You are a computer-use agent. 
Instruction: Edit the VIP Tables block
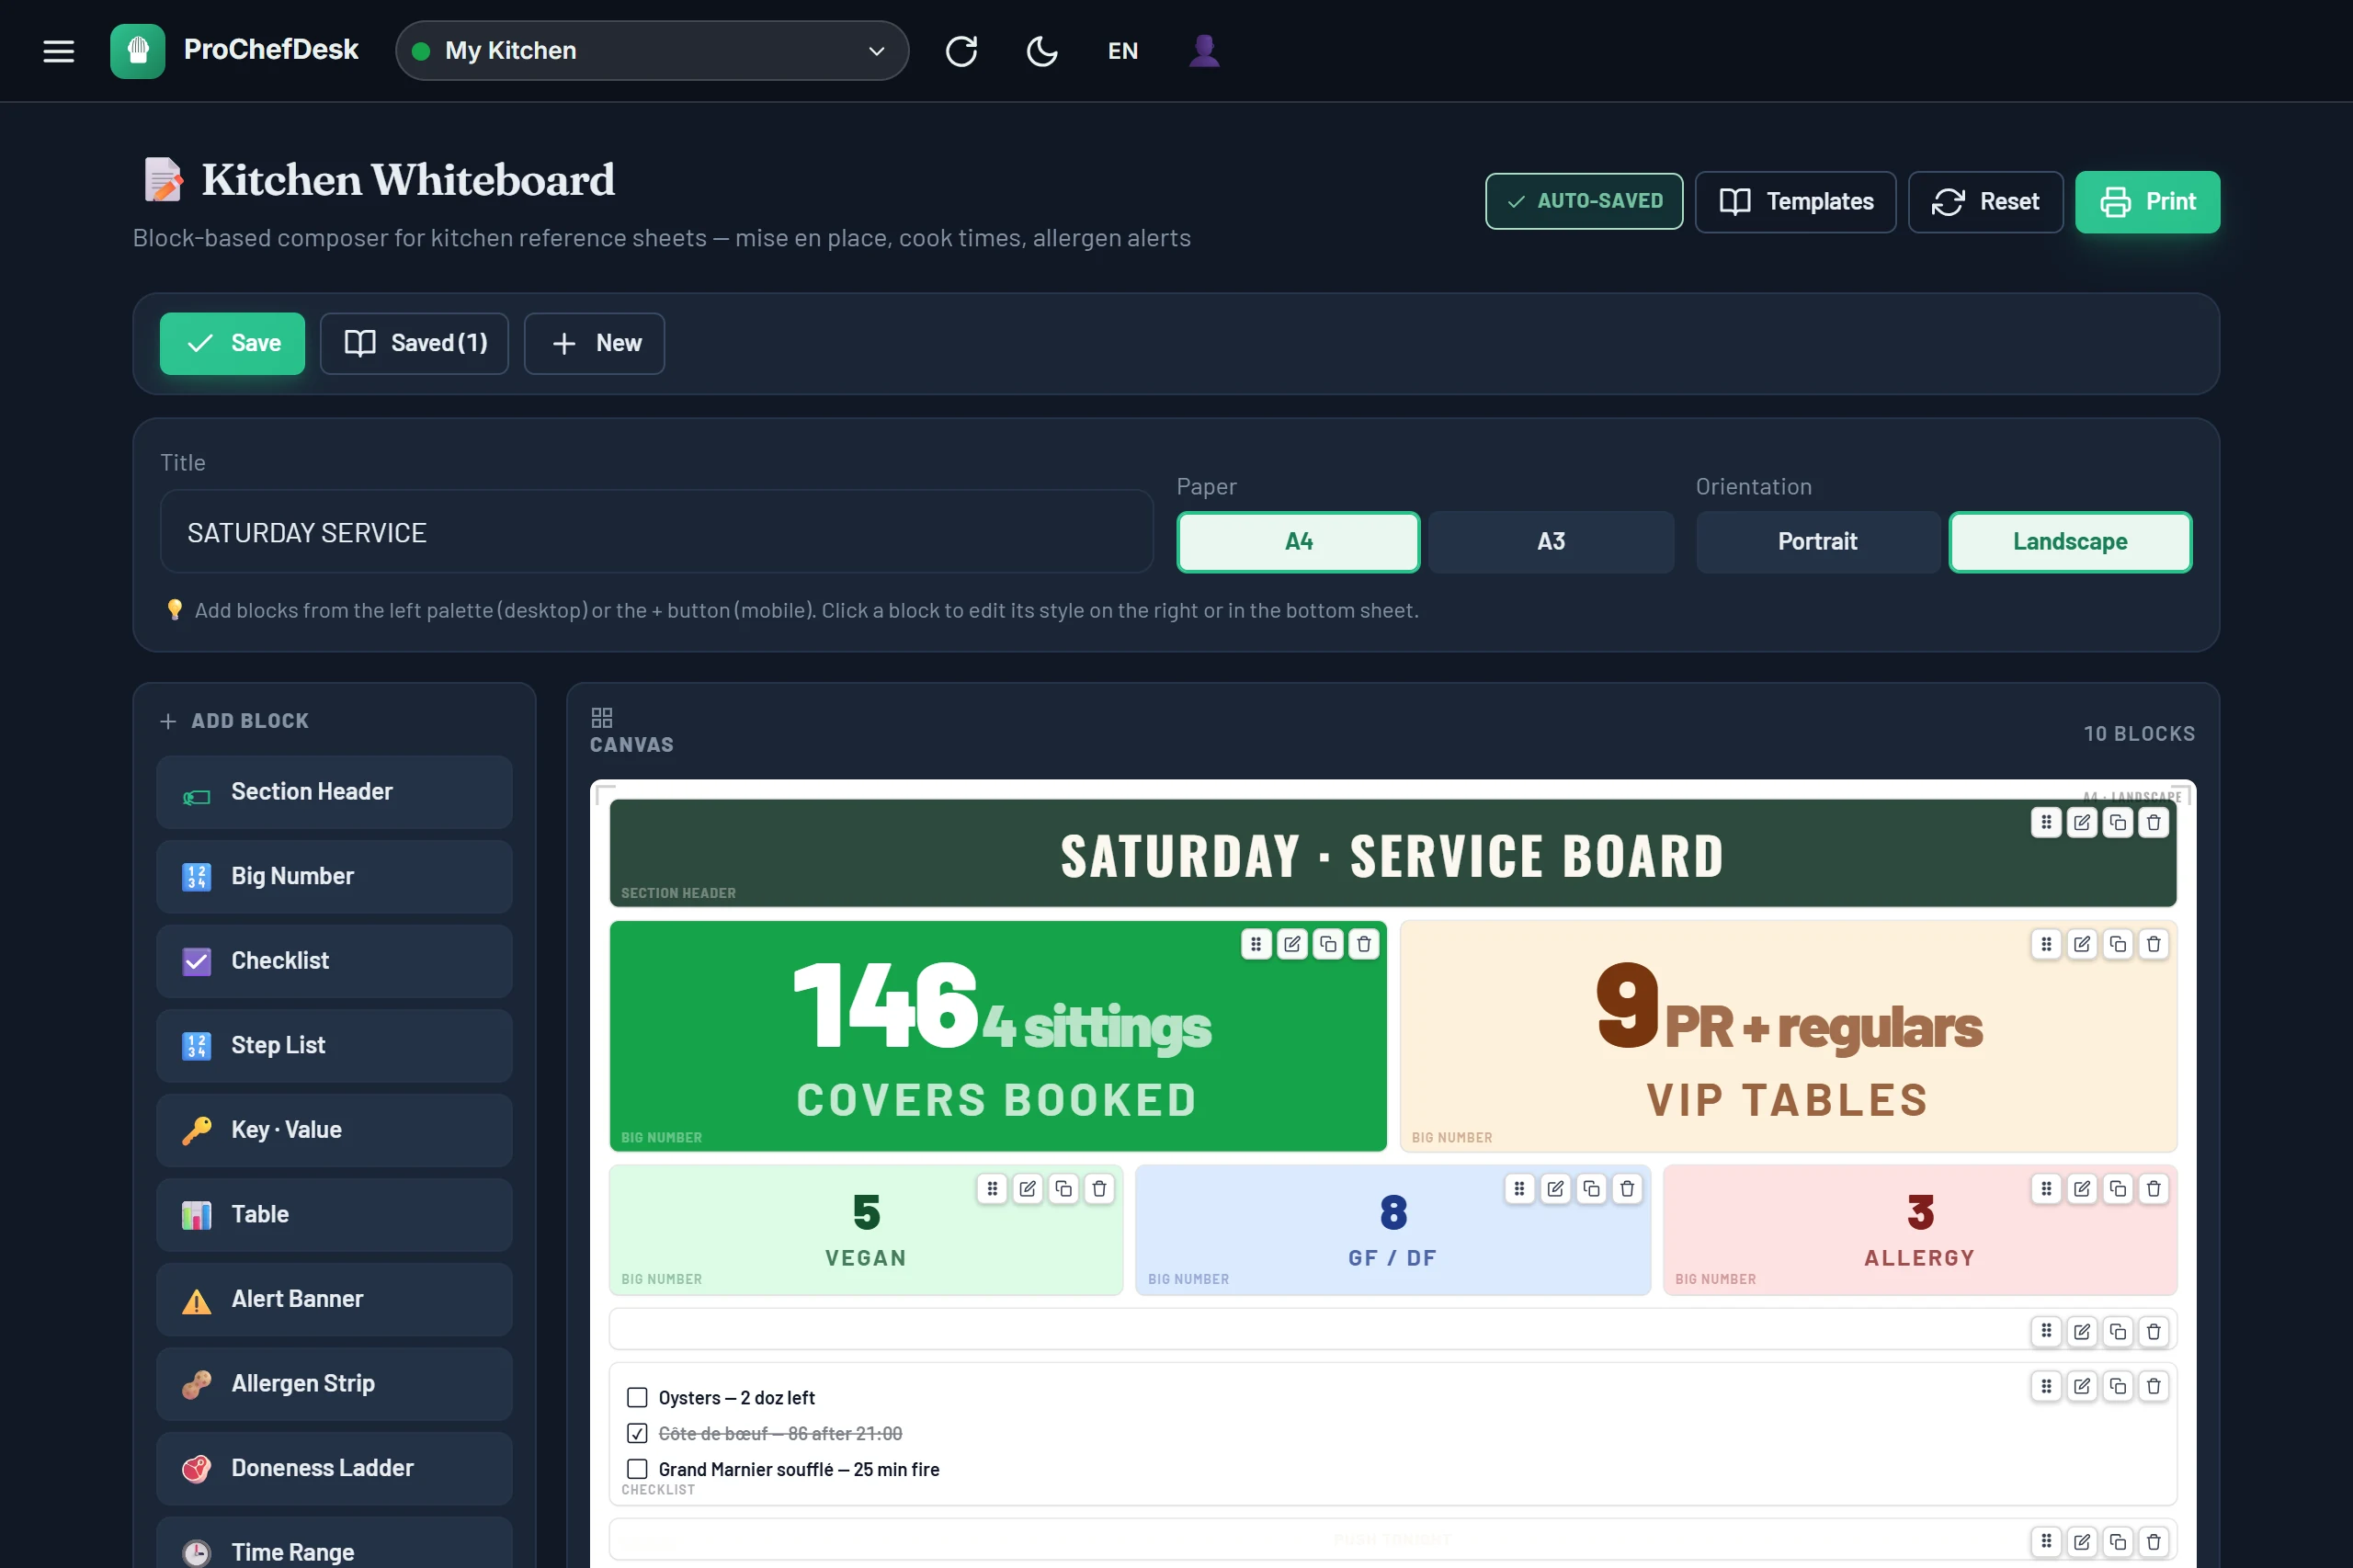point(2082,944)
